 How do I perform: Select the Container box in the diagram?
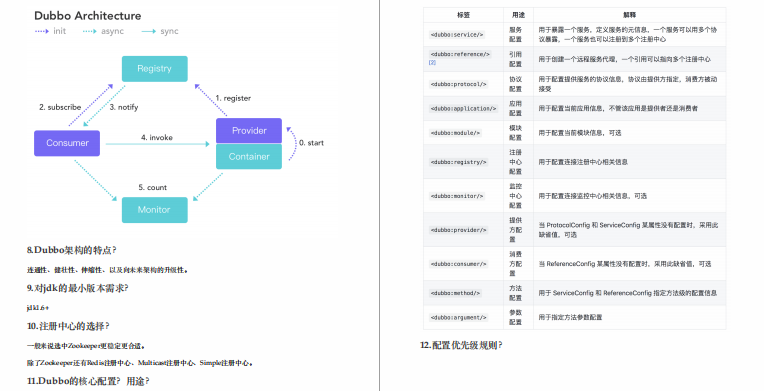click(x=249, y=156)
